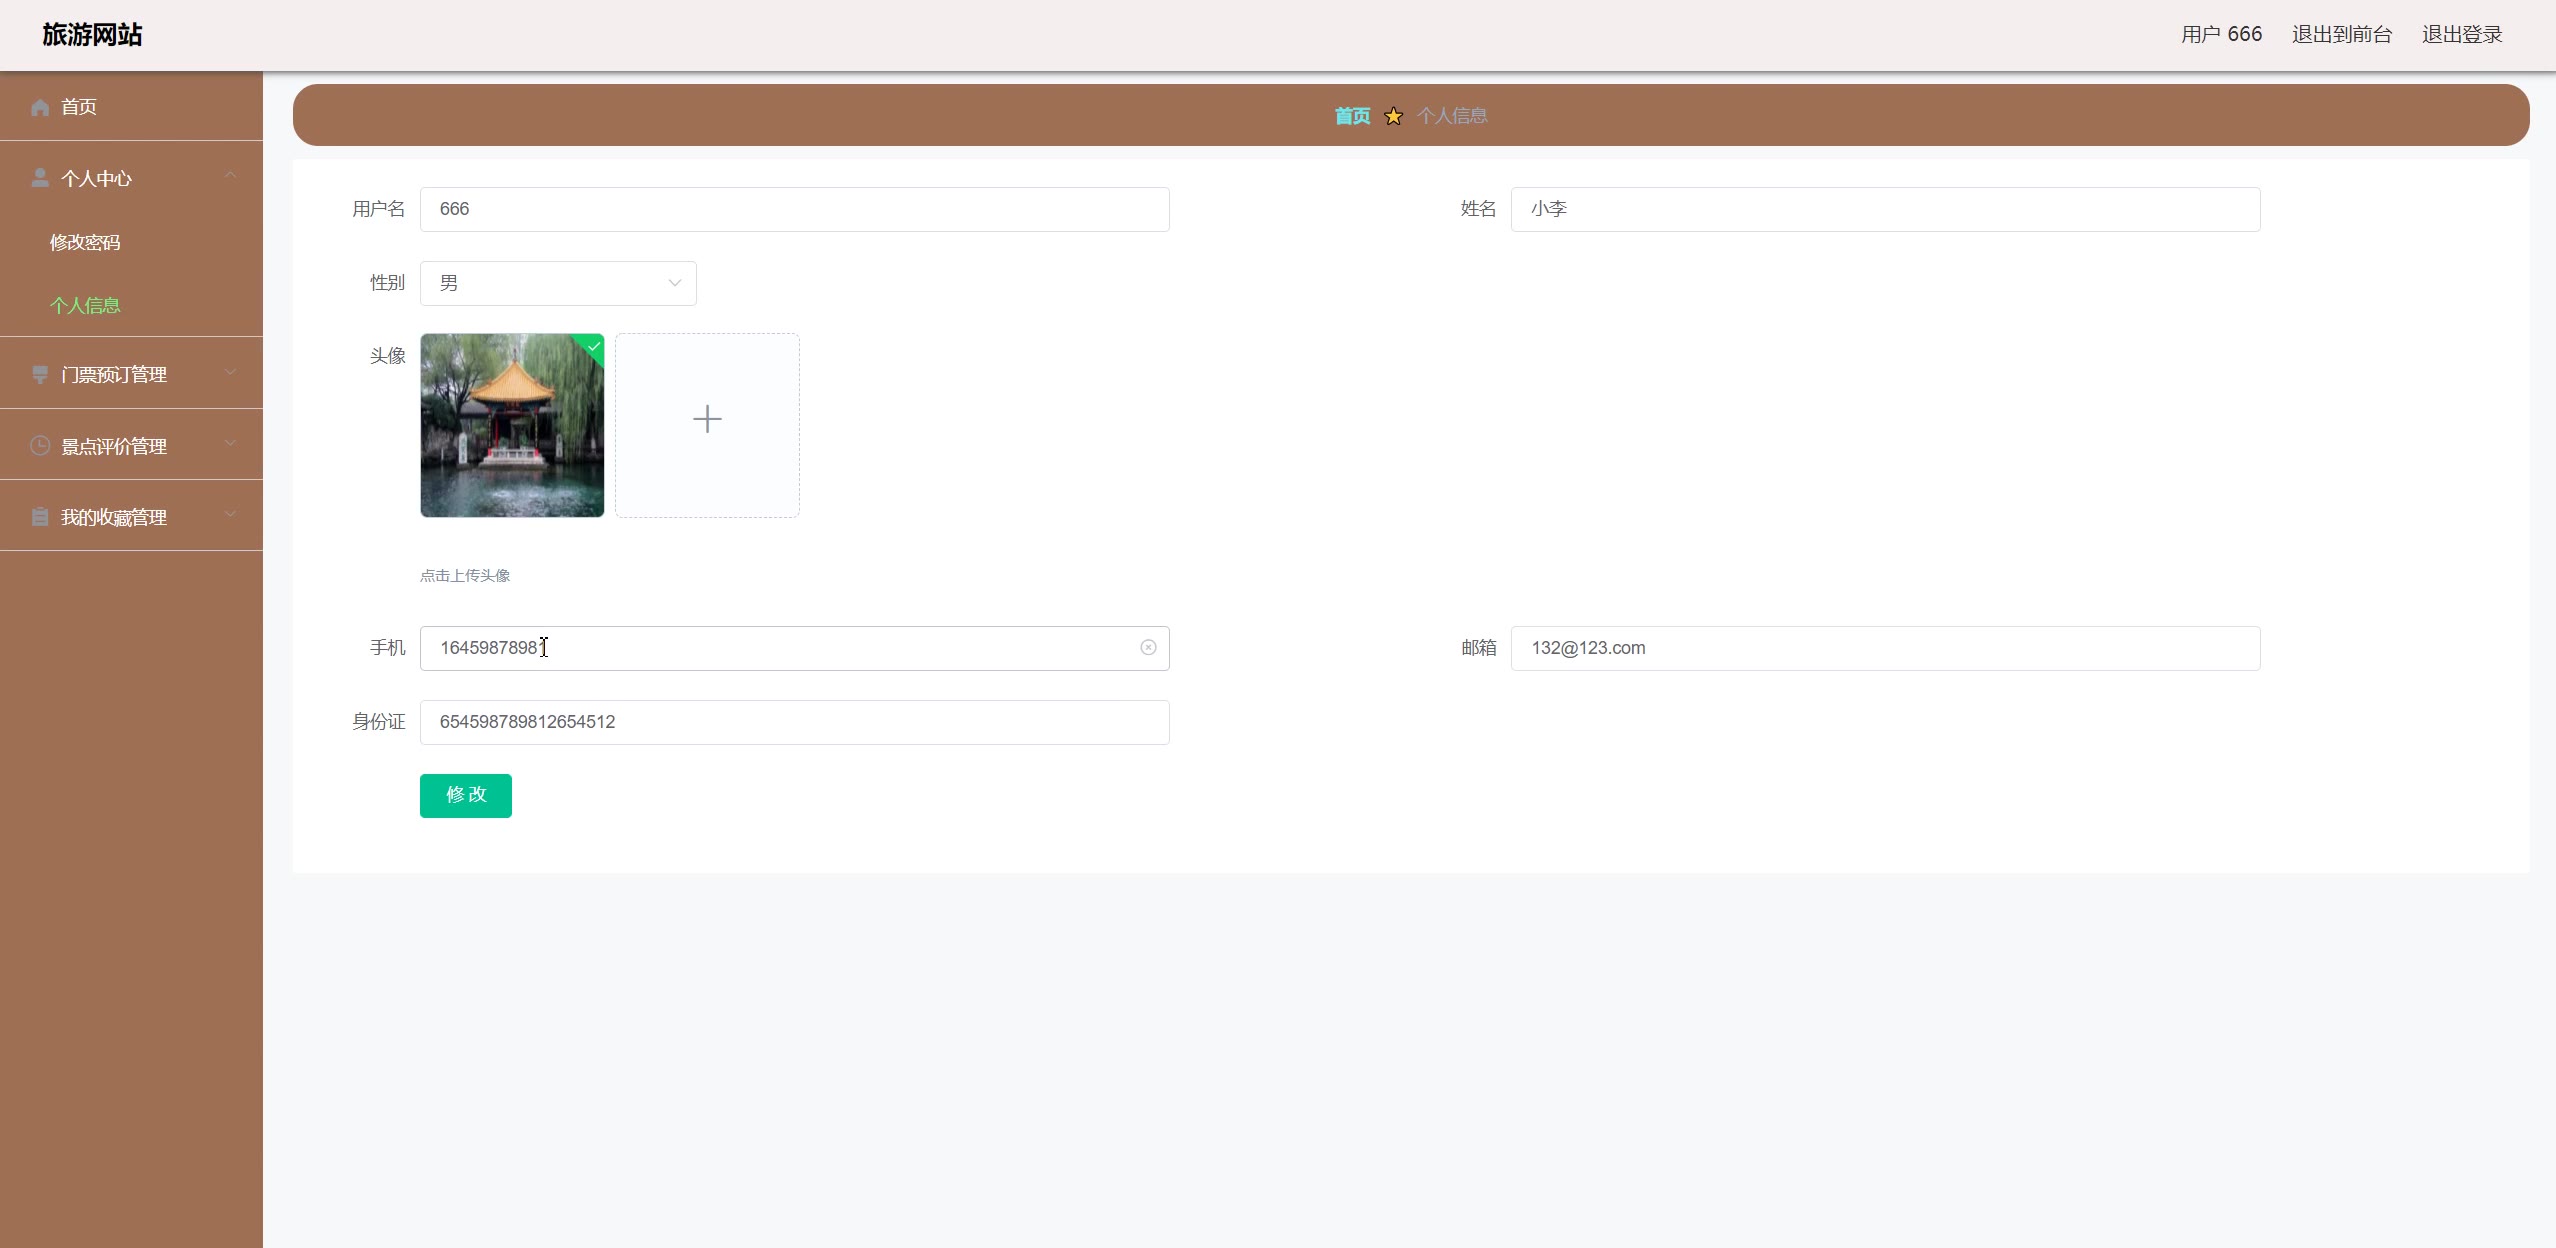Expand the 景点评价管理 arrow
2556x1248 pixels.
click(x=231, y=443)
